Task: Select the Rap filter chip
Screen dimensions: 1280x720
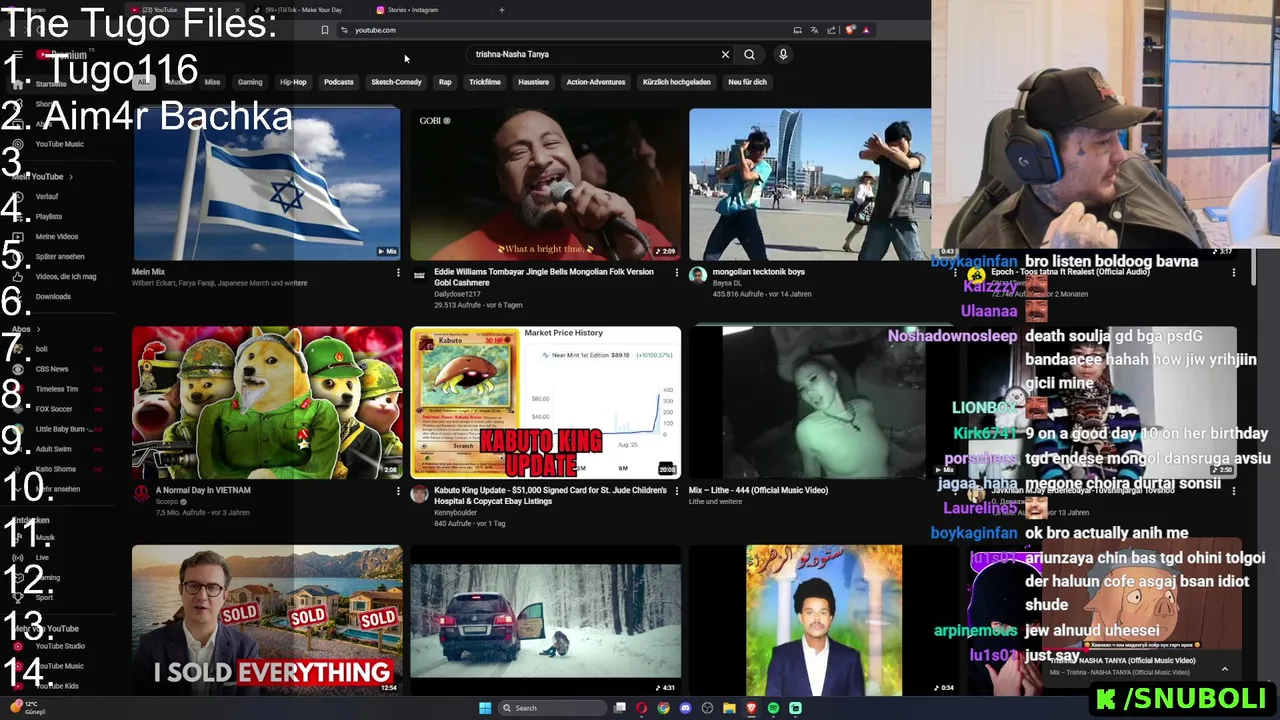Action: [x=445, y=82]
